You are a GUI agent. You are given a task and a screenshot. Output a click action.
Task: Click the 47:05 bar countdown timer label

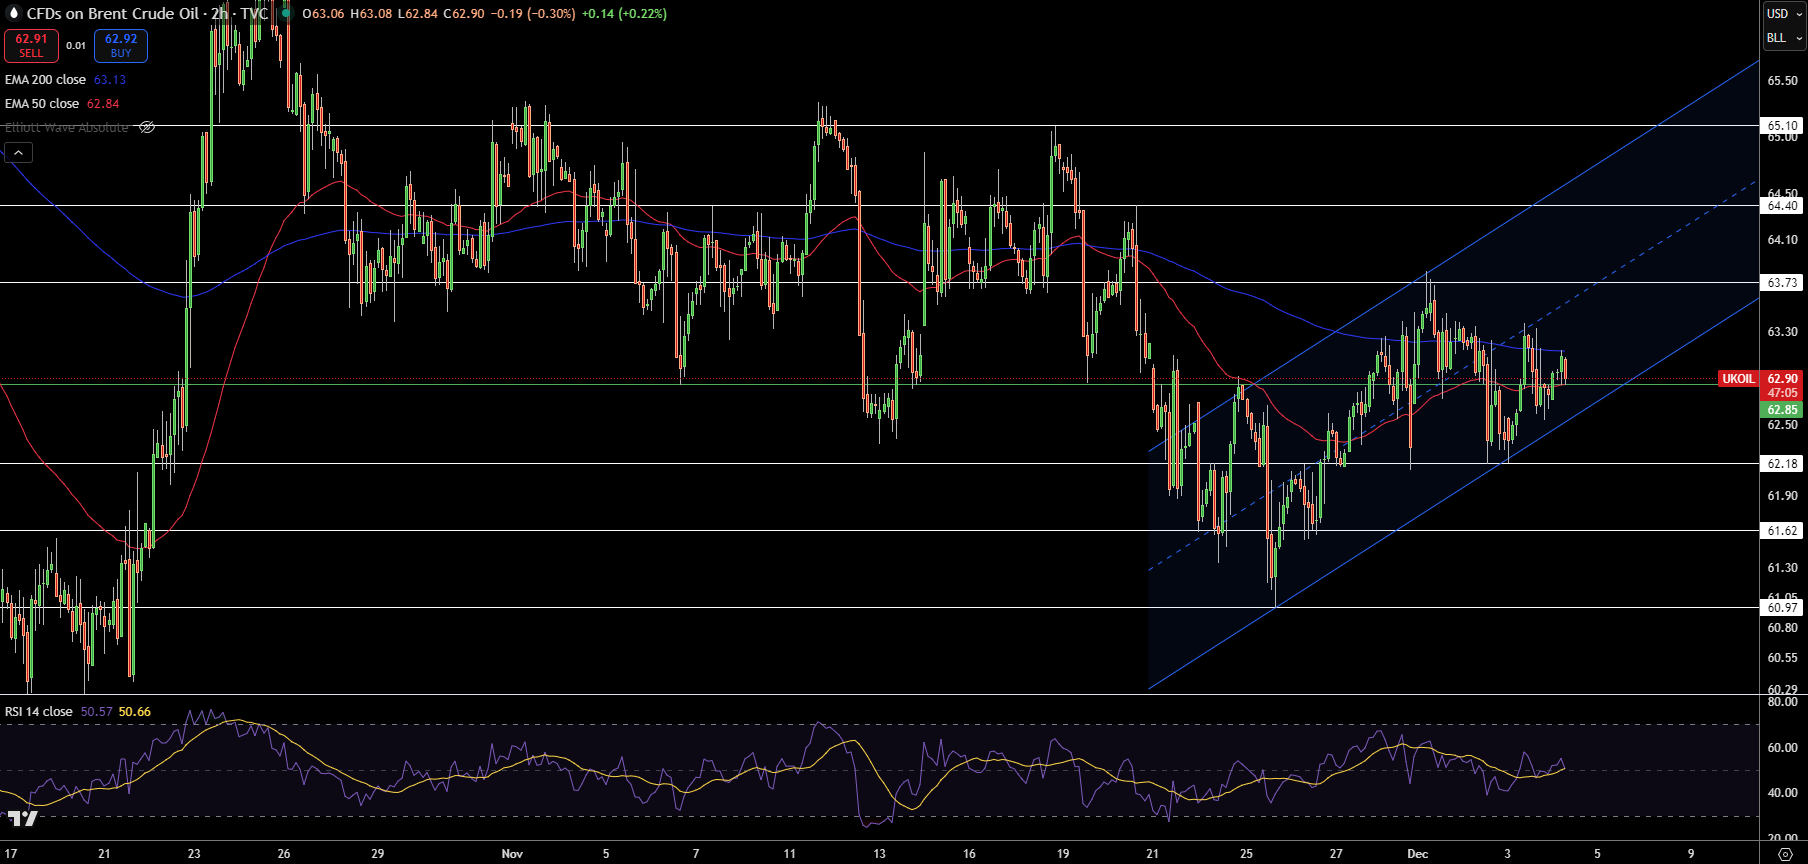point(1782,393)
